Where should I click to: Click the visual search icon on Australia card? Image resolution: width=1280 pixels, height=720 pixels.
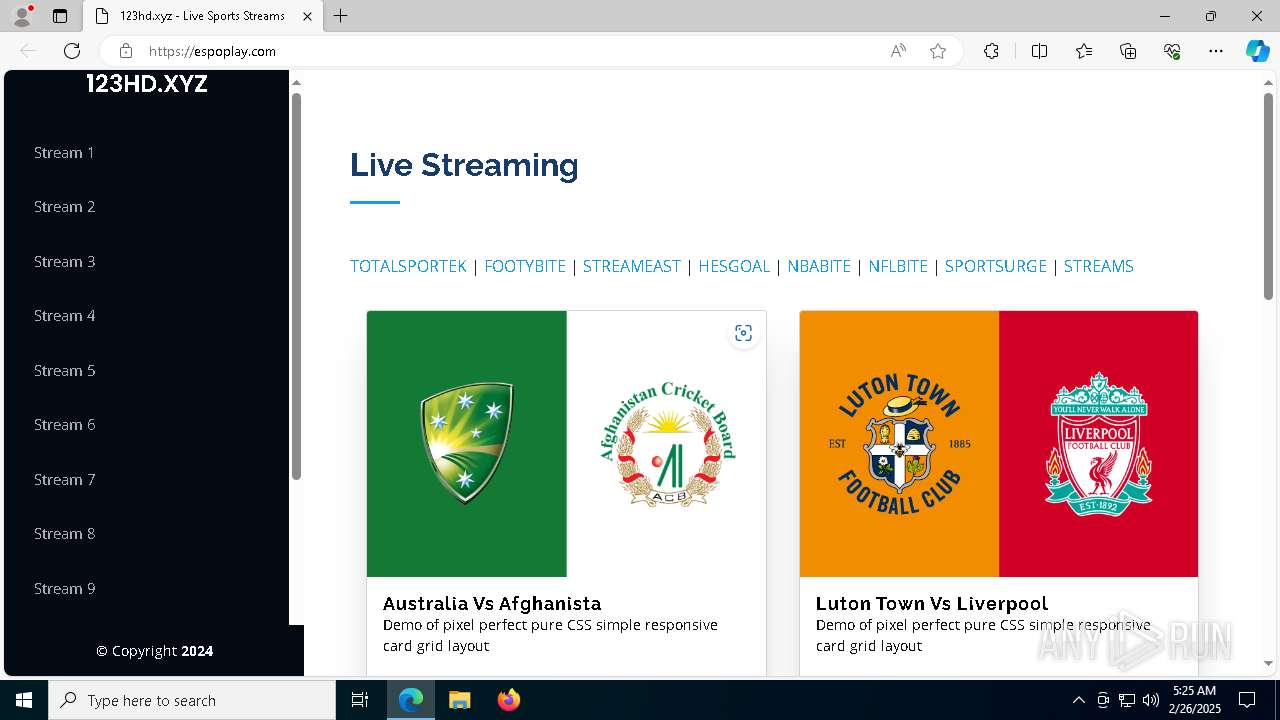click(743, 333)
